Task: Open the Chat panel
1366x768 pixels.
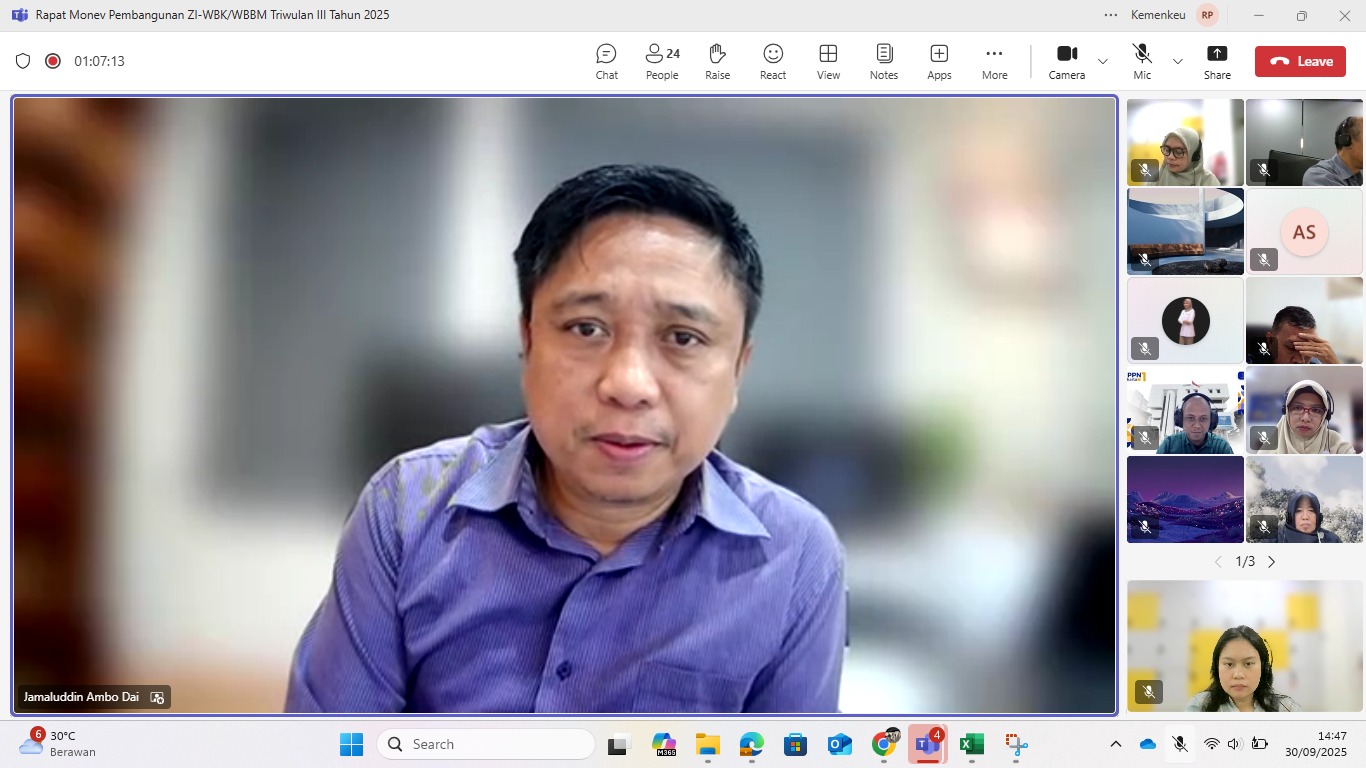Action: pos(606,61)
